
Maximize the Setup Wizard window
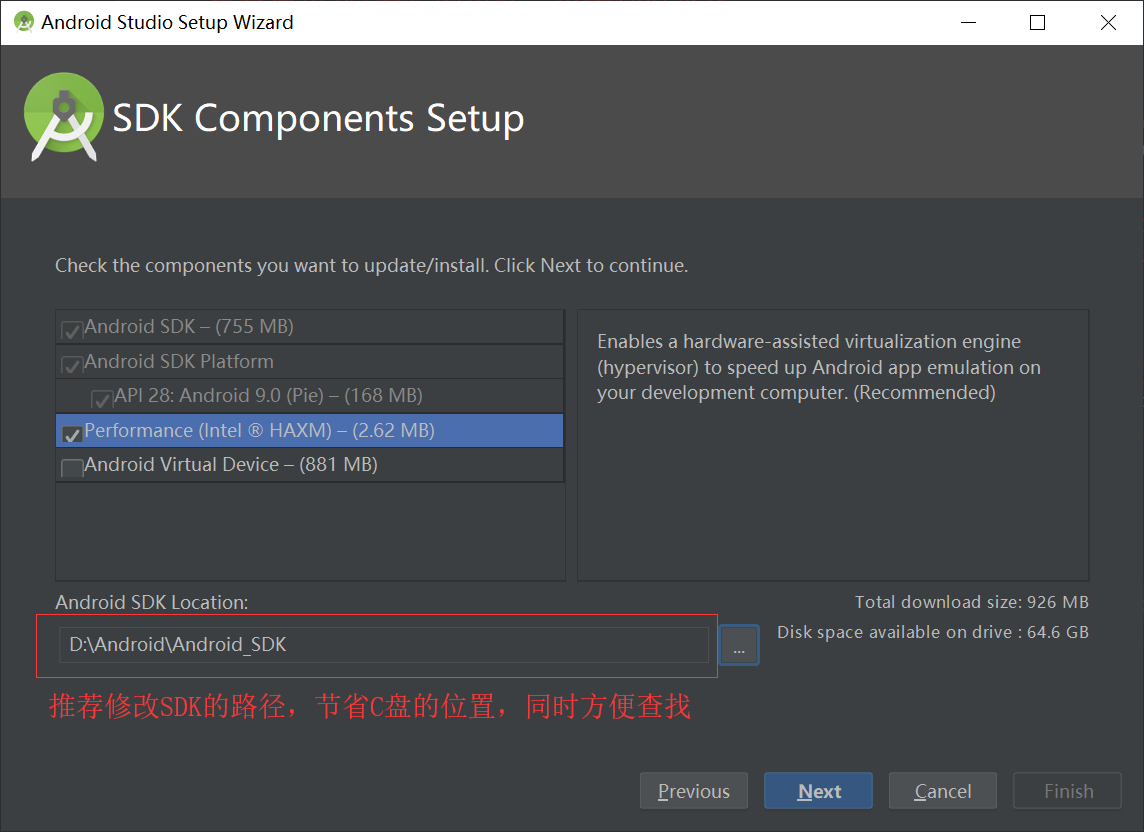point(1037,23)
